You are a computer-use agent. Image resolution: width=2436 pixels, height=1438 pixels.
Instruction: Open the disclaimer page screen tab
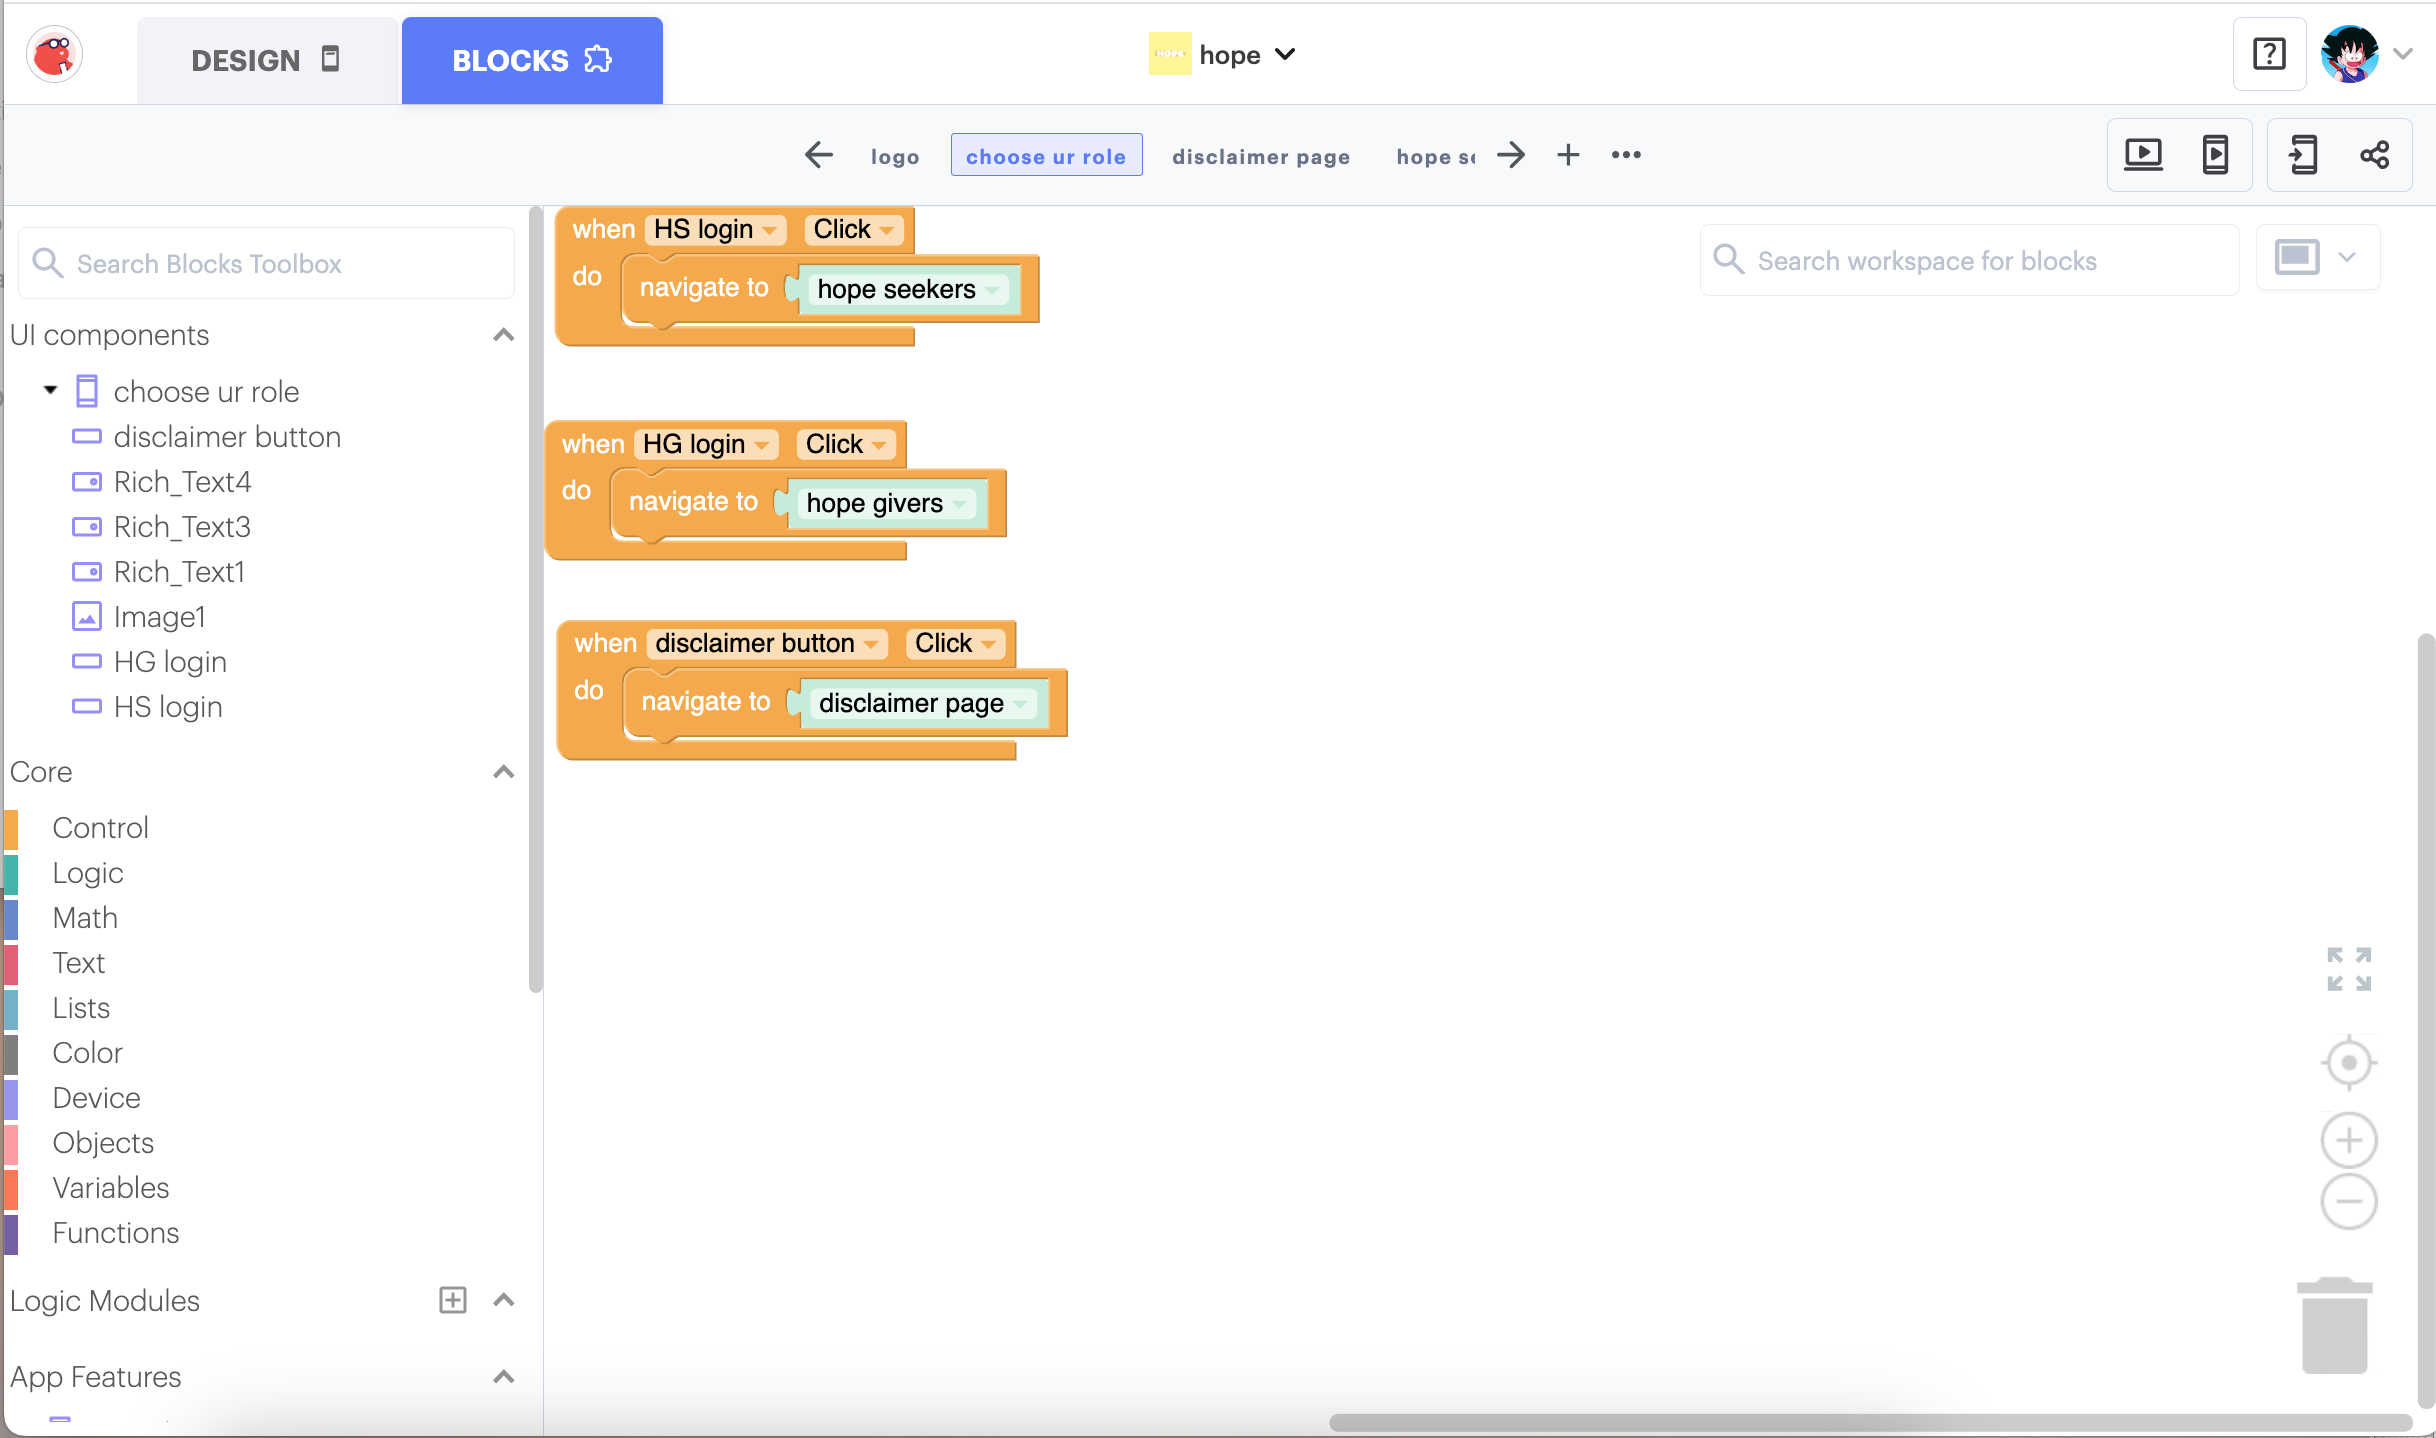point(1260,156)
